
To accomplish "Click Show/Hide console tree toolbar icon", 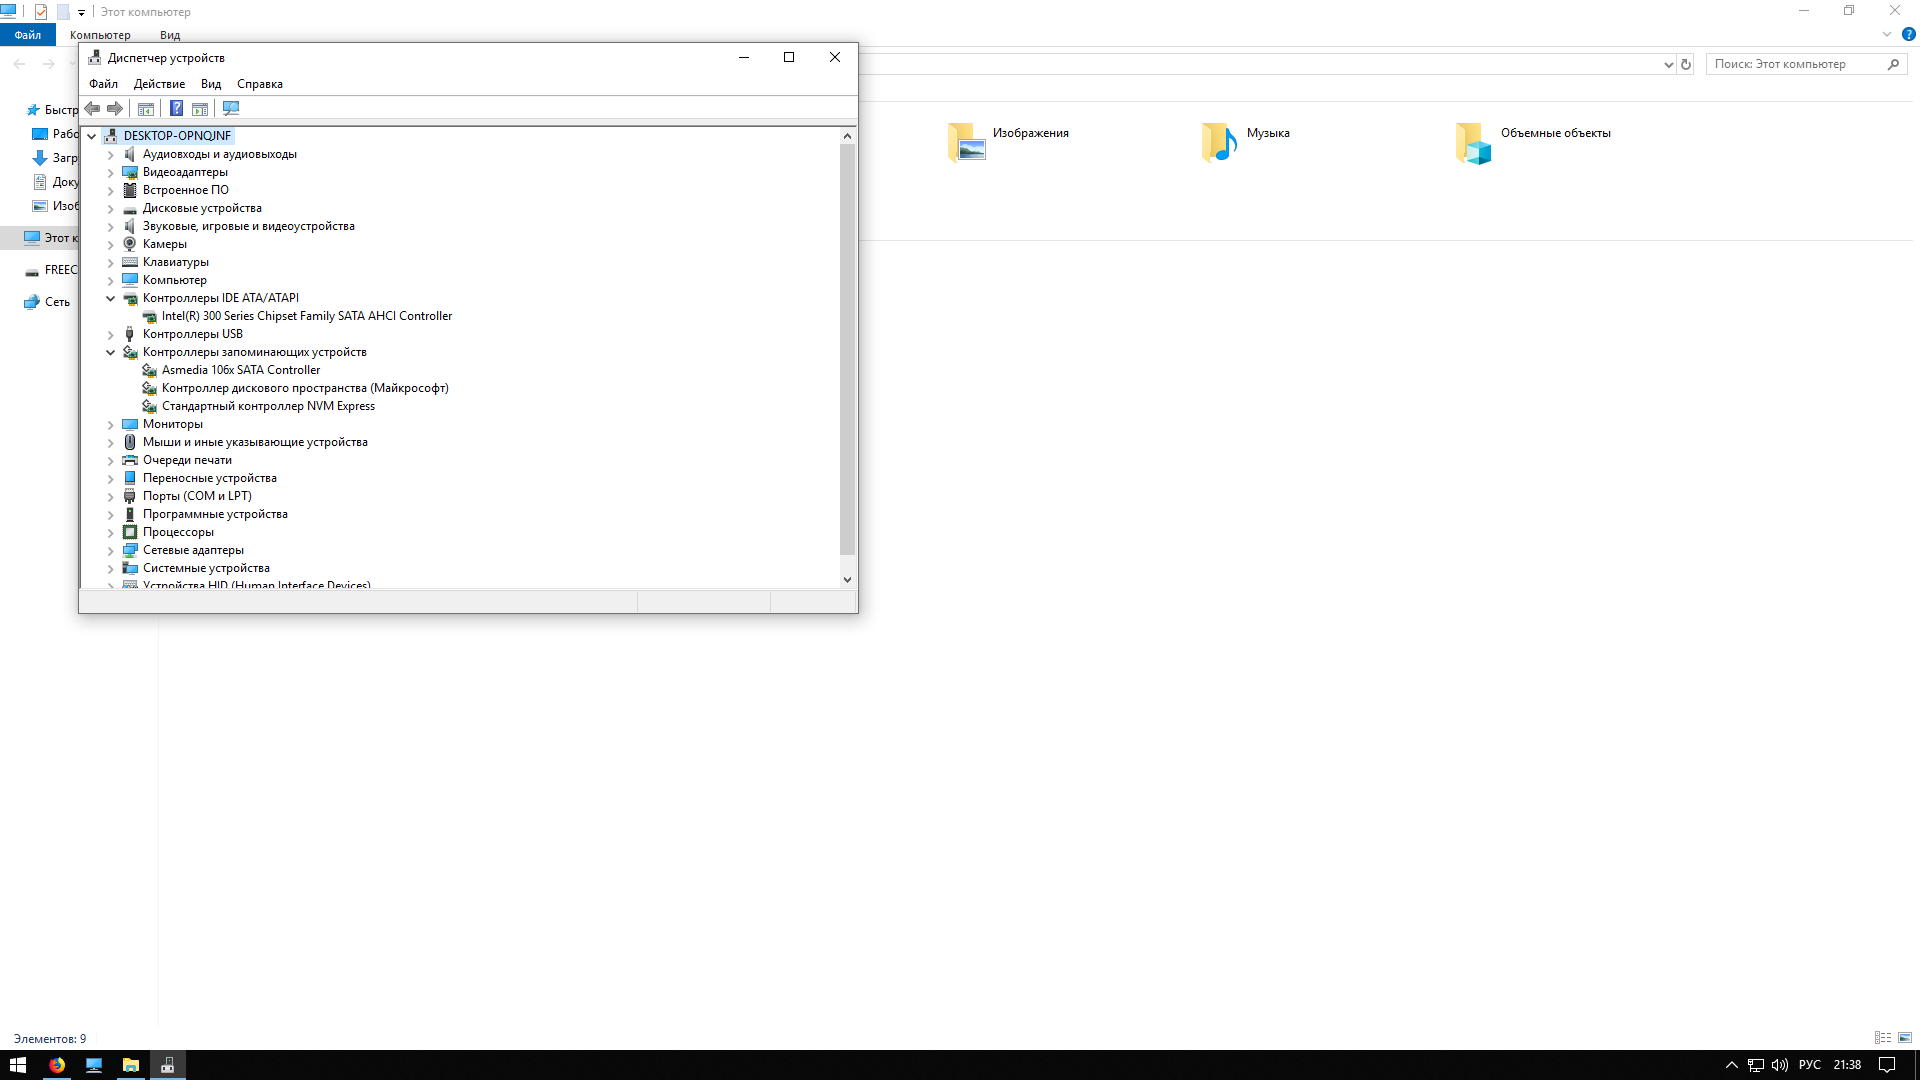I will coord(146,108).
